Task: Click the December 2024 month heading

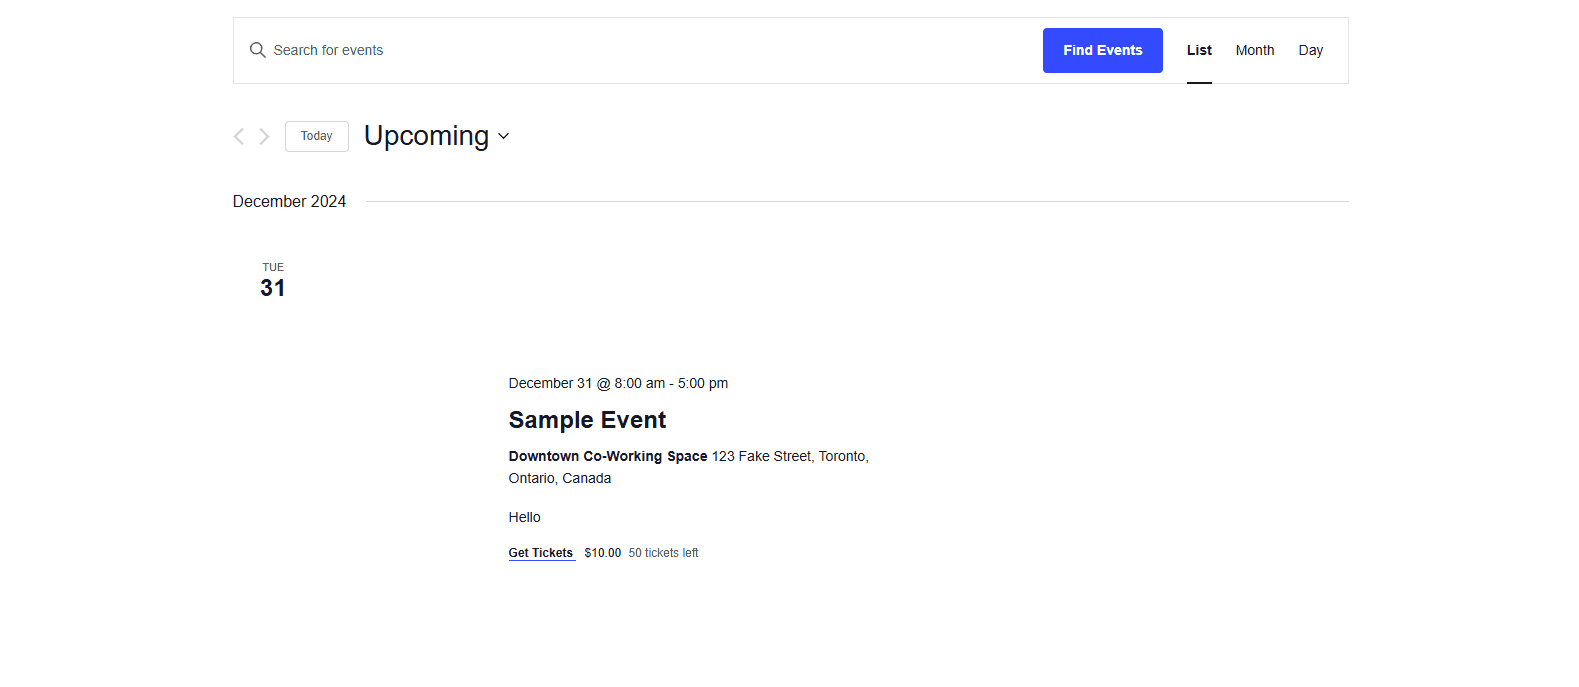Action: point(289,201)
